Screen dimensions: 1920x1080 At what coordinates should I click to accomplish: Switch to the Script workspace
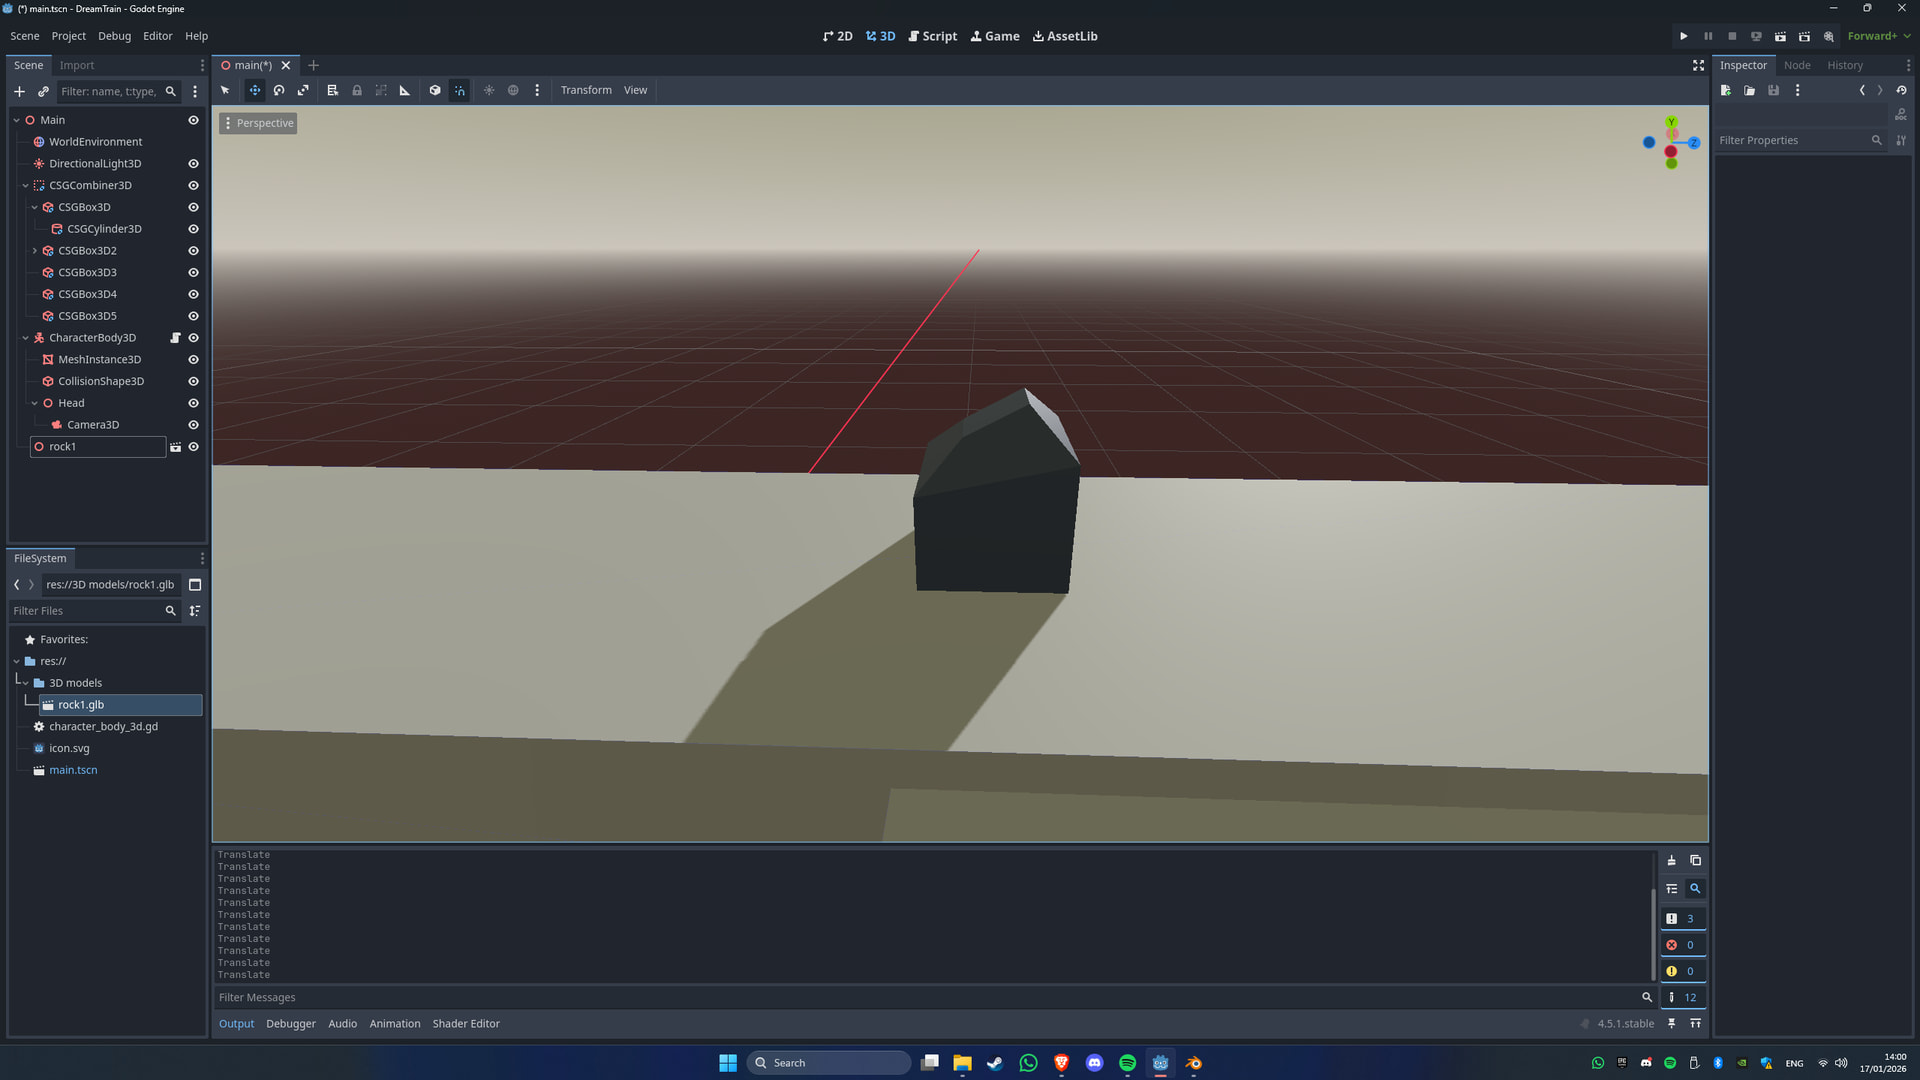932,36
